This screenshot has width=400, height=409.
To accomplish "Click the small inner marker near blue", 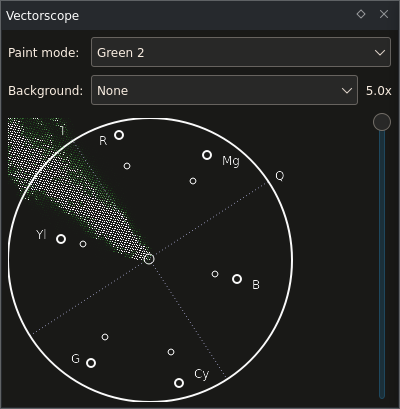I will point(215,274).
